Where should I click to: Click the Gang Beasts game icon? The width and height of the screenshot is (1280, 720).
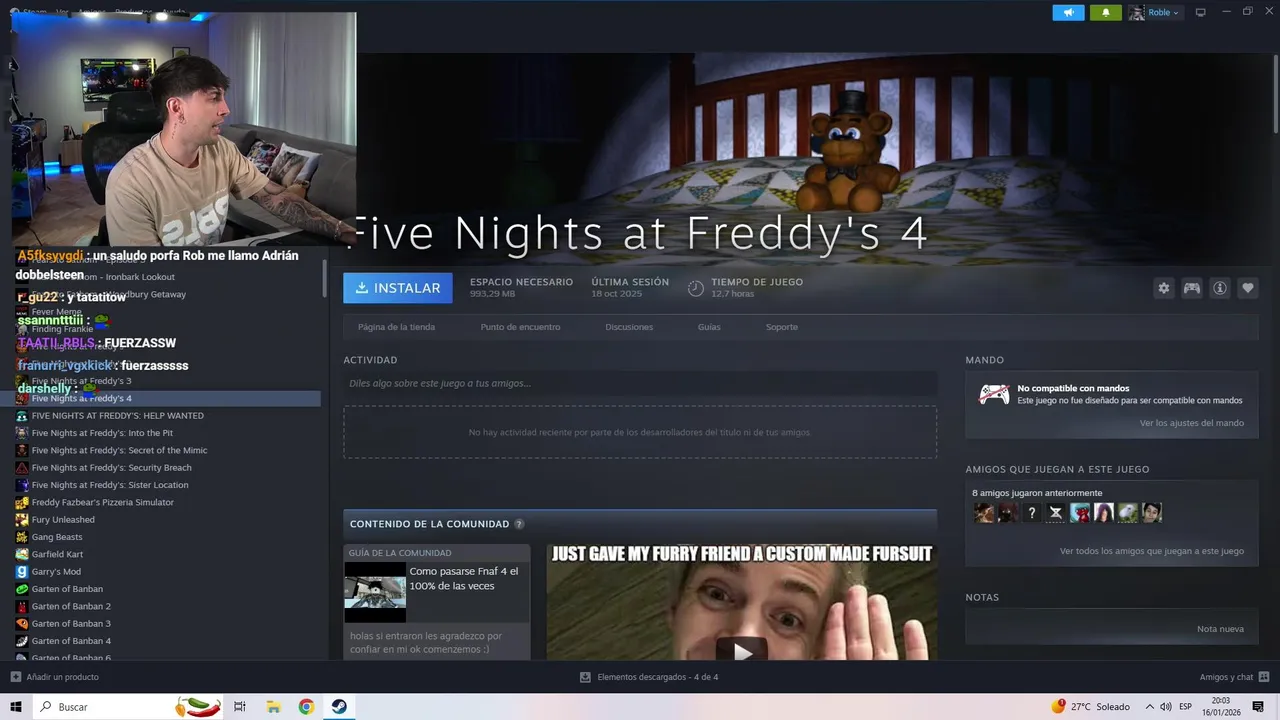pos(22,537)
